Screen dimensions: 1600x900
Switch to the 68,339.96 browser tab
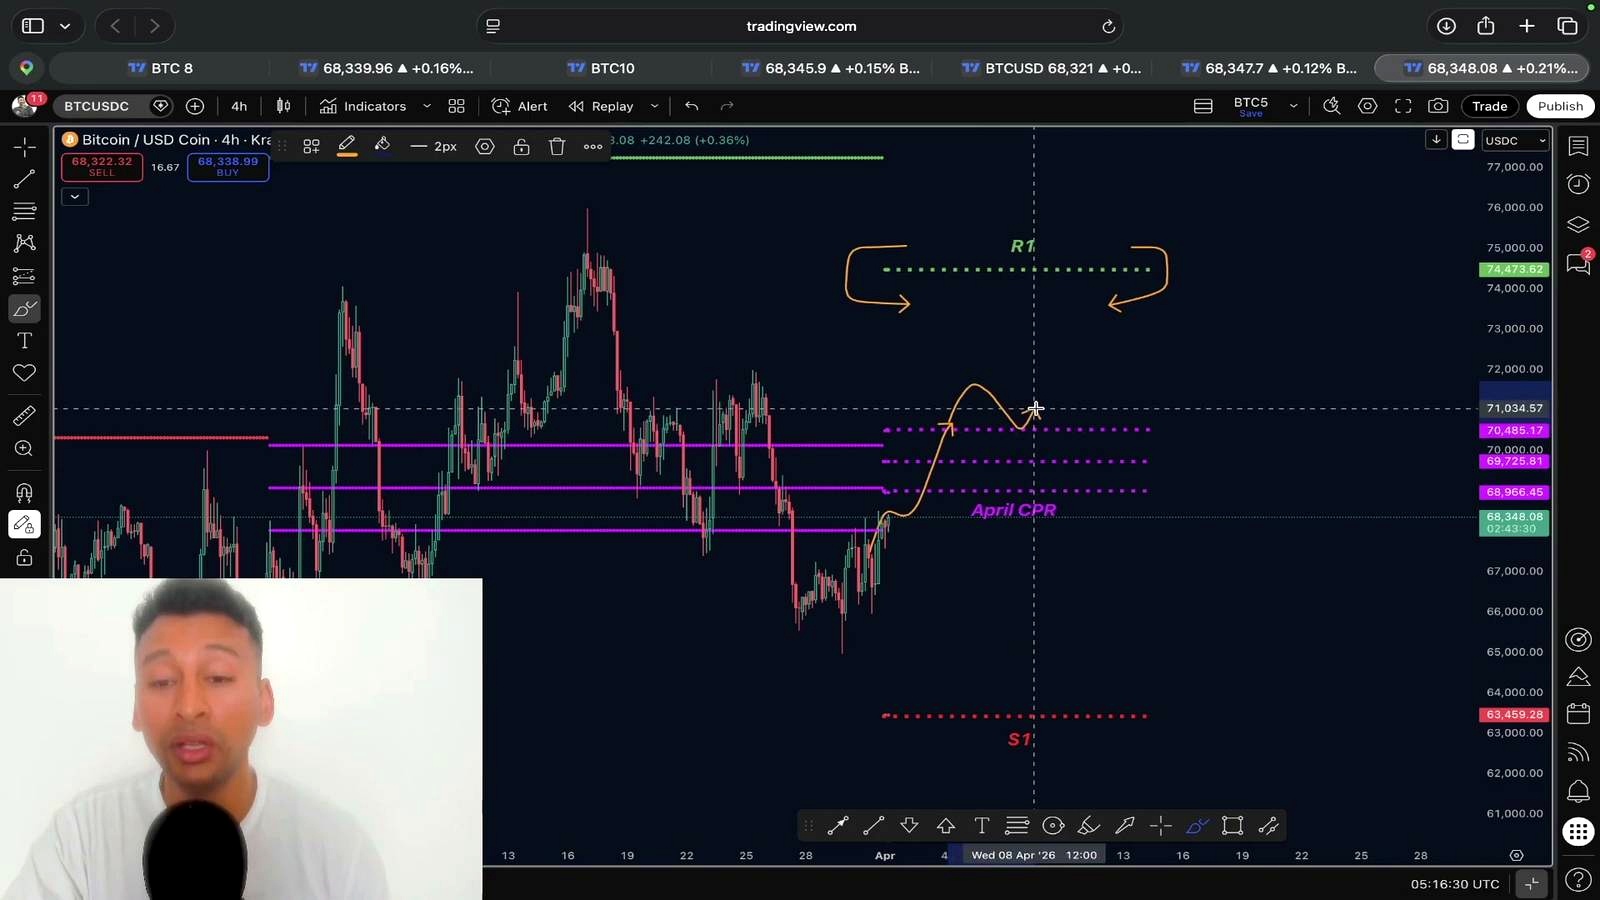pos(386,68)
